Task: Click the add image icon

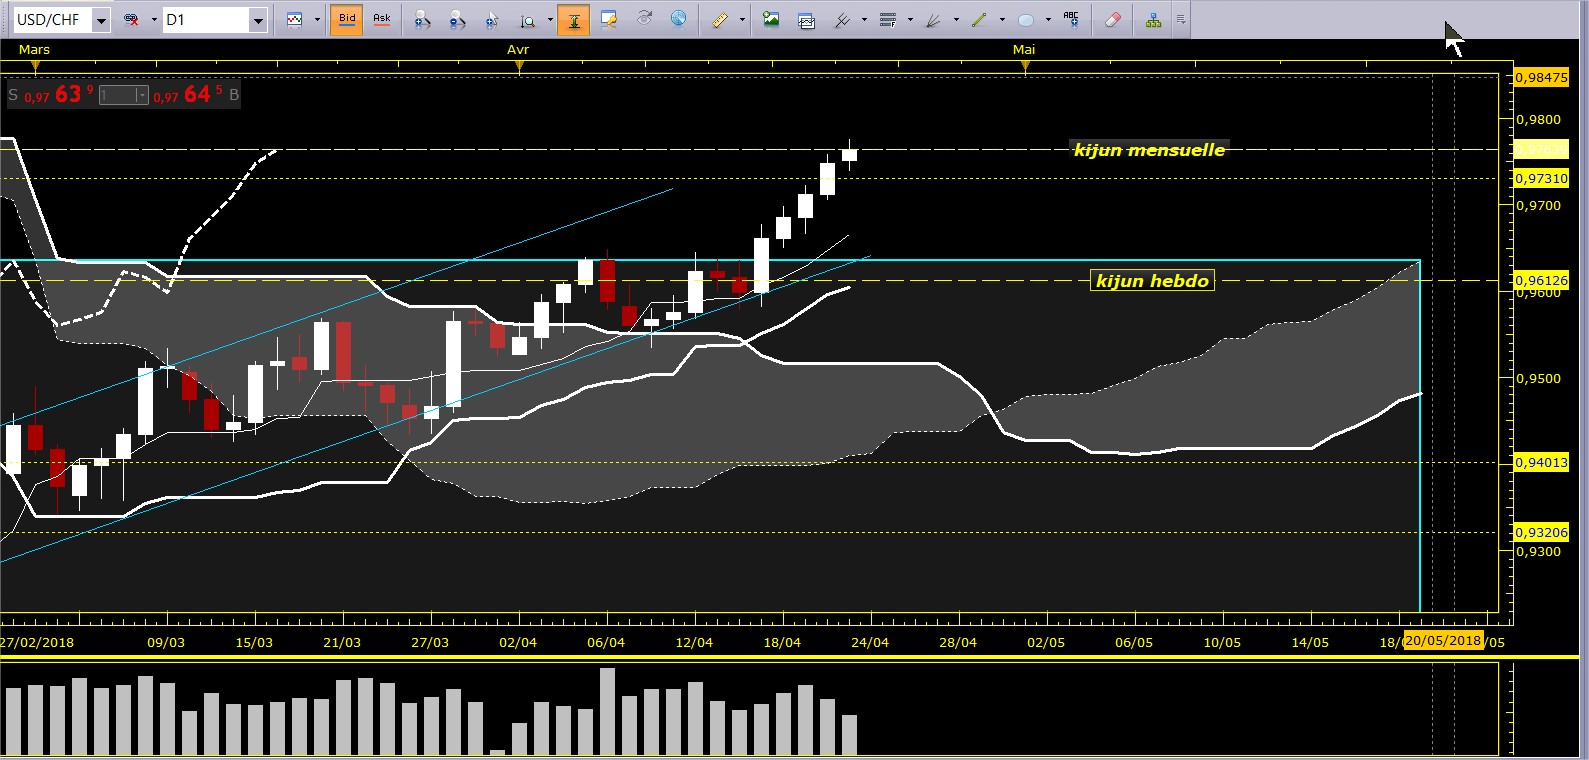Action: point(771,19)
